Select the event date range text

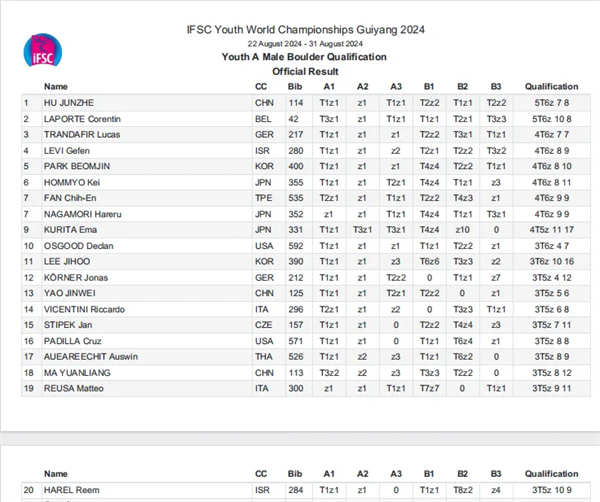coord(305,44)
